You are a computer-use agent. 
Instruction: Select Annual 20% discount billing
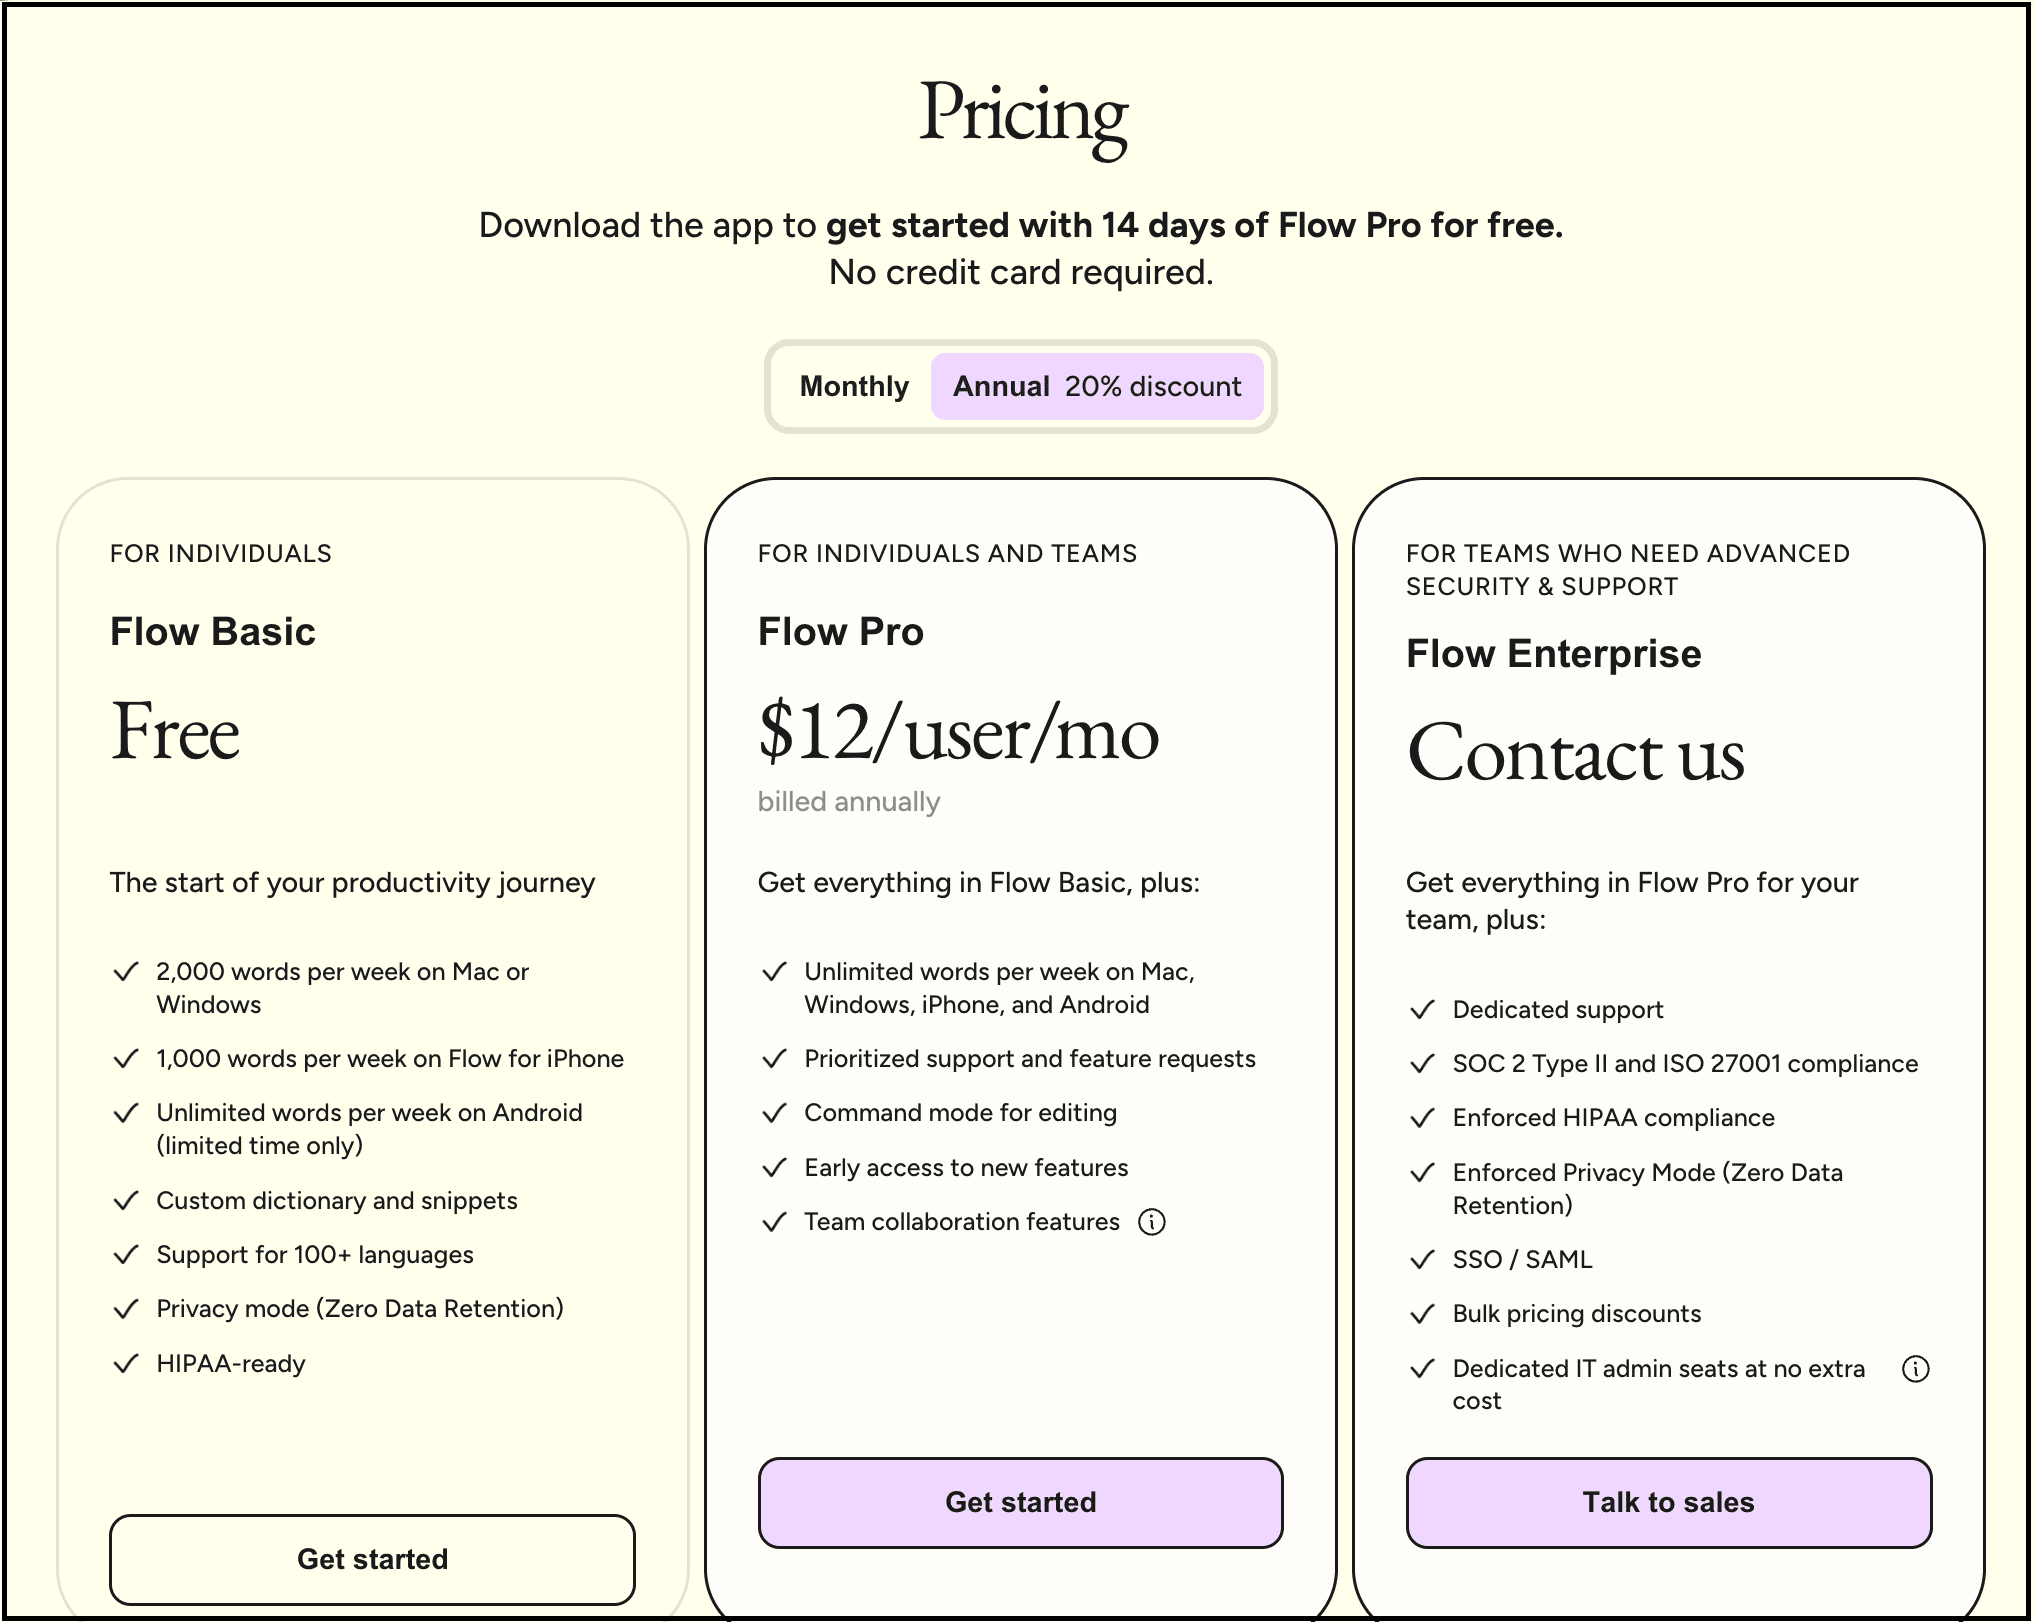(1097, 387)
